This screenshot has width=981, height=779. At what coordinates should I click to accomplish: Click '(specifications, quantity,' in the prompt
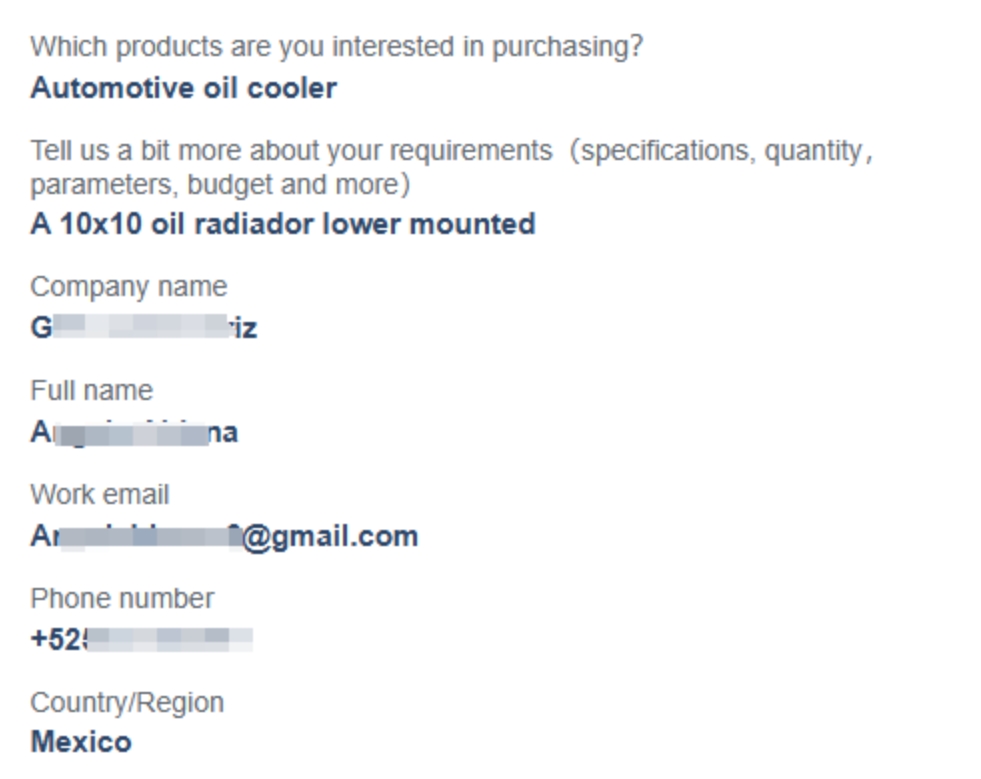click(x=721, y=151)
